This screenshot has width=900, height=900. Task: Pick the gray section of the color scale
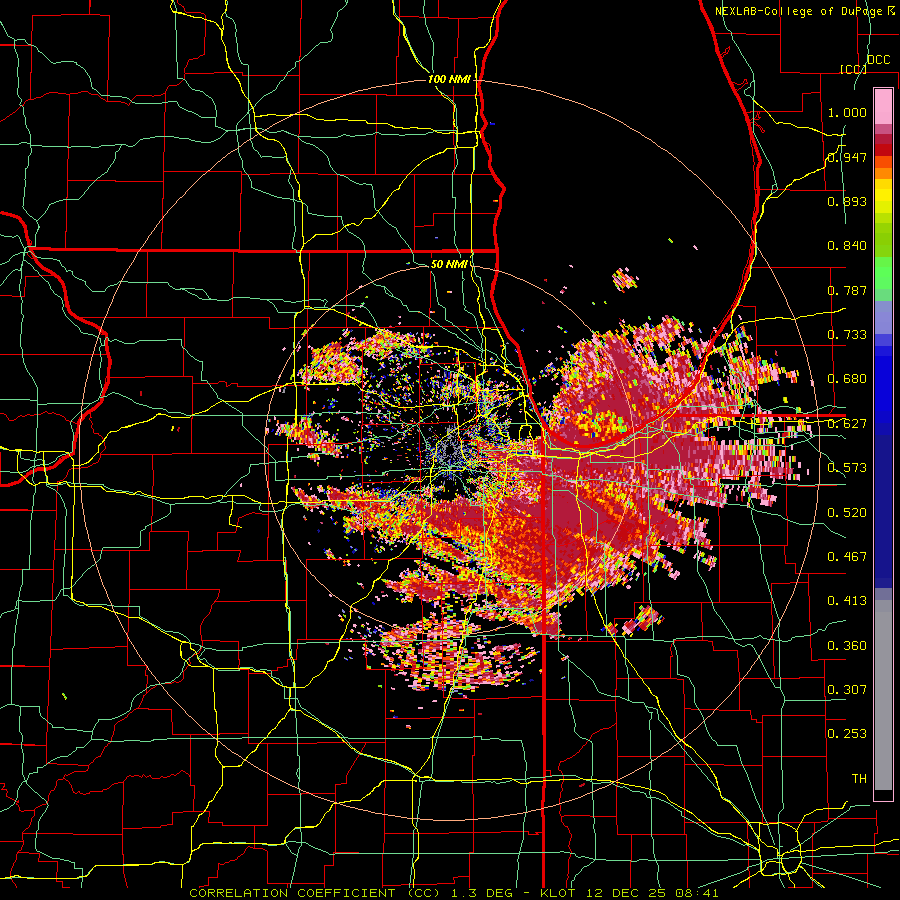(x=883, y=695)
